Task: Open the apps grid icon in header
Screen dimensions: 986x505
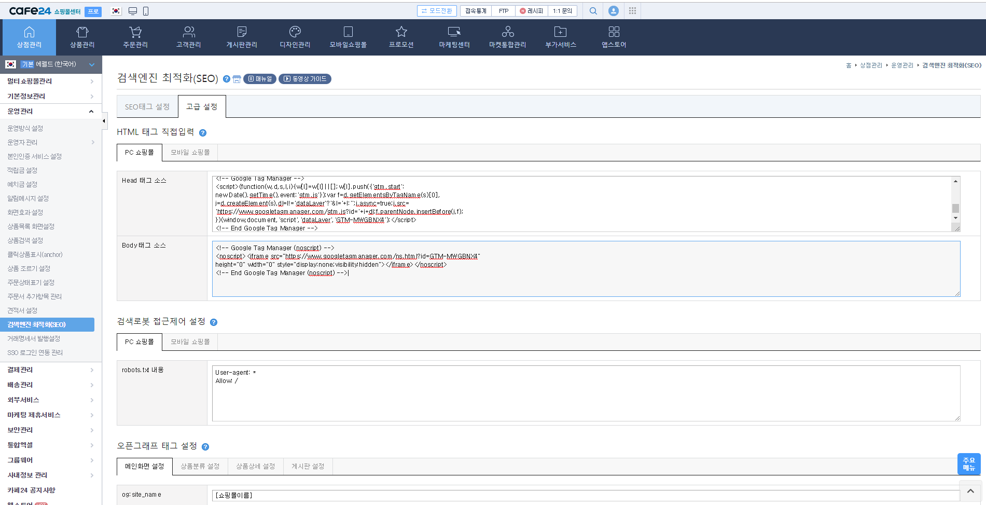Action: click(632, 11)
